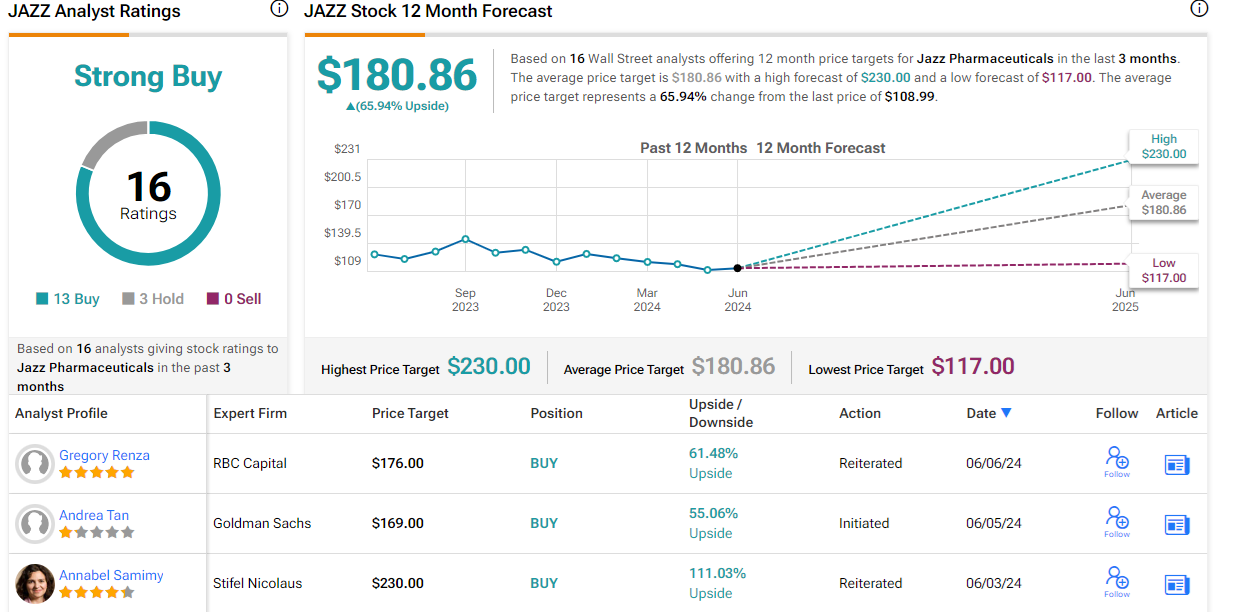Click Annabel Samimy's profile photo
Image resolution: width=1236 pixels, height=613 pixels.
coord(35,583)
